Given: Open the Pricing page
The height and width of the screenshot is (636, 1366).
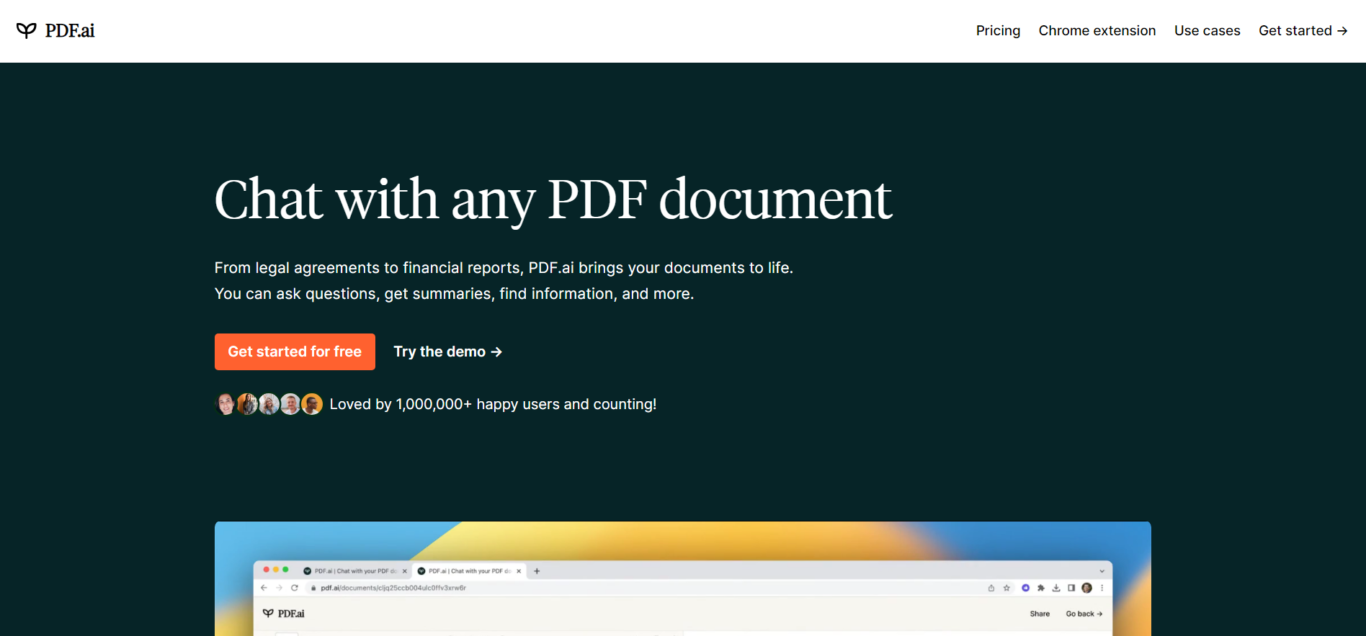Looking at the screenshot, I should [x=998, y=31].
